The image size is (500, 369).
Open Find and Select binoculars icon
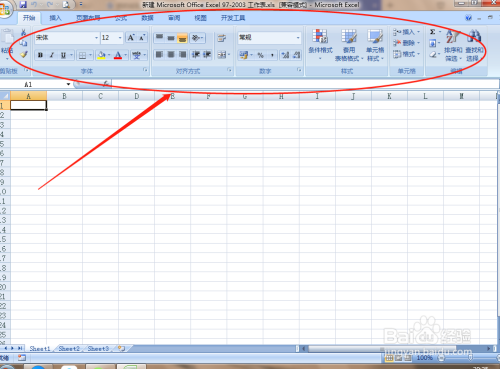point(474,36)
